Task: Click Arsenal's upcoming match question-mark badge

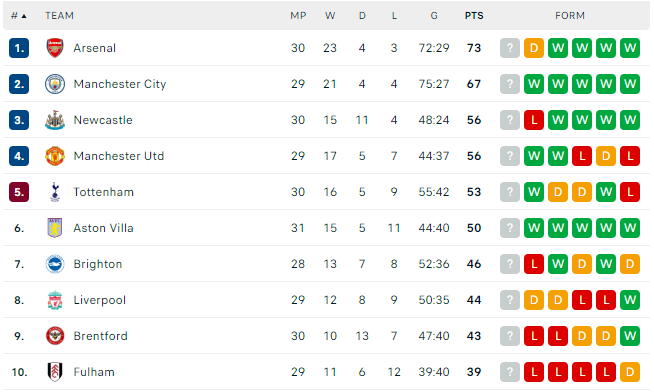Action: click(x=510, y=48)
